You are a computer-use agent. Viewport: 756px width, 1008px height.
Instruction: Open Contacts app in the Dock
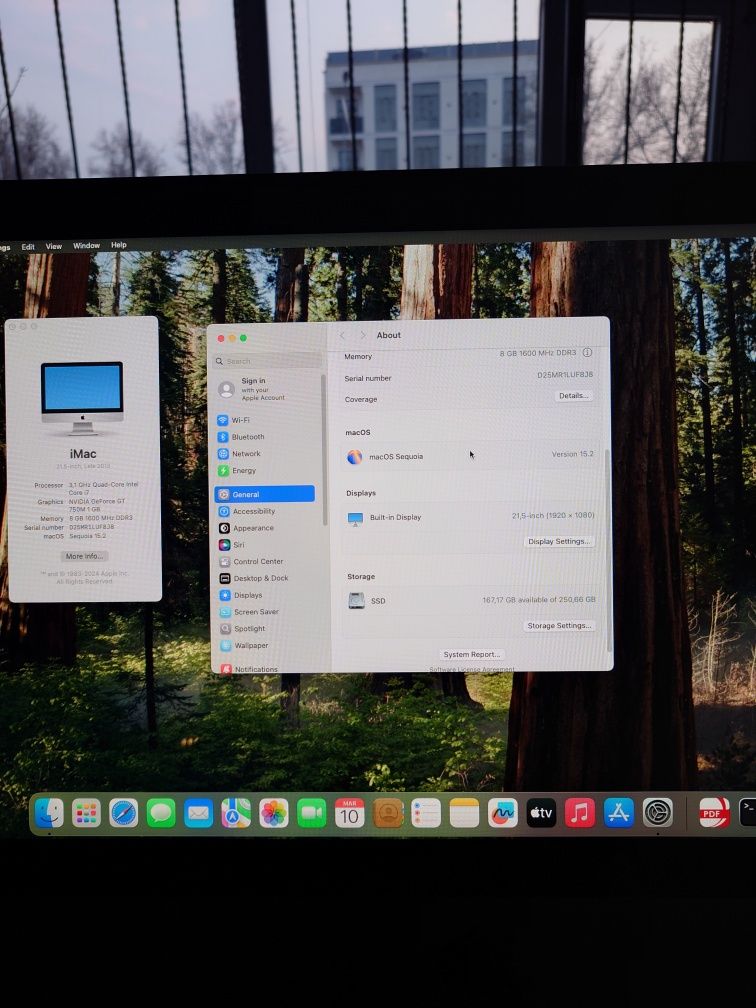pos(388,813)
